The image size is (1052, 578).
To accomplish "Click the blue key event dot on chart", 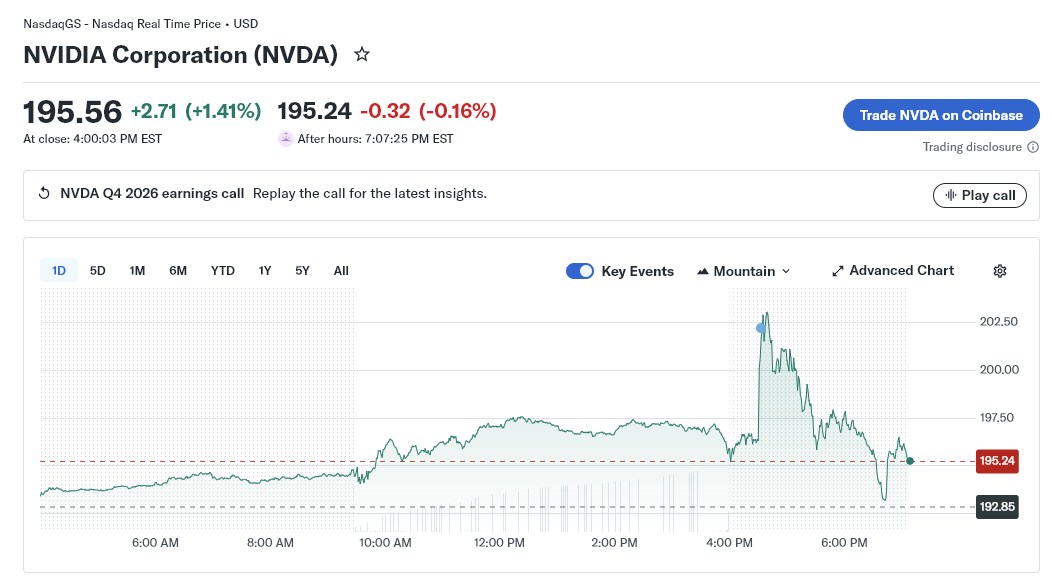I will 761,328.
